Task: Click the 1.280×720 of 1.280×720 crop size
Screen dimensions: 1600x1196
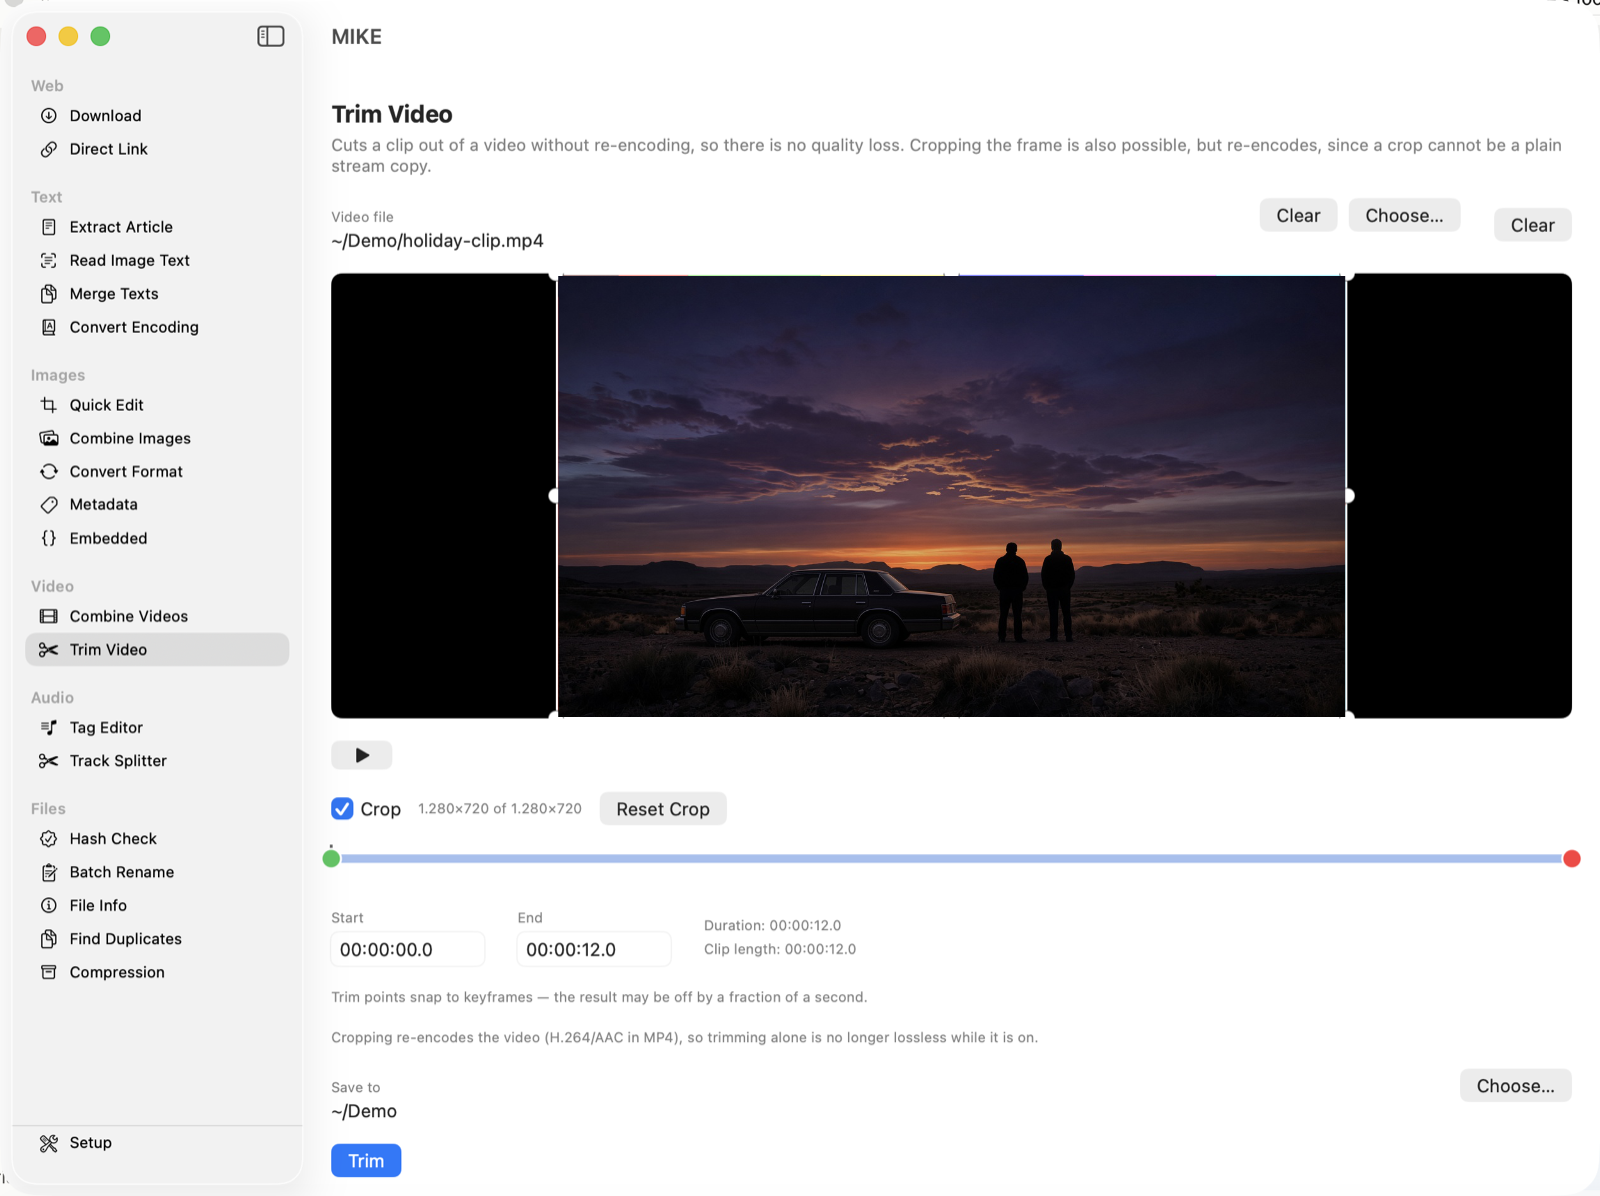Action: coord(500,809)
